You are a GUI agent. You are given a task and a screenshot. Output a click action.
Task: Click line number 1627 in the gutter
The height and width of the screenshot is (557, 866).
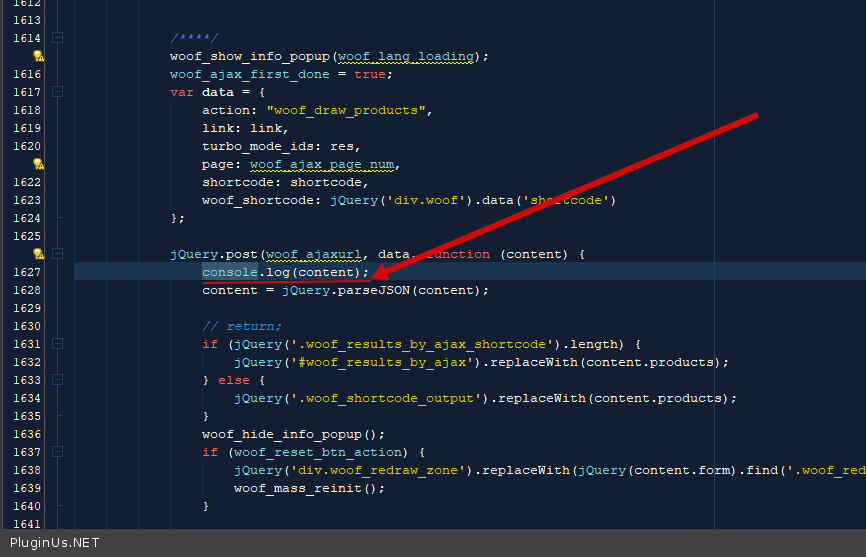(27, 272)
